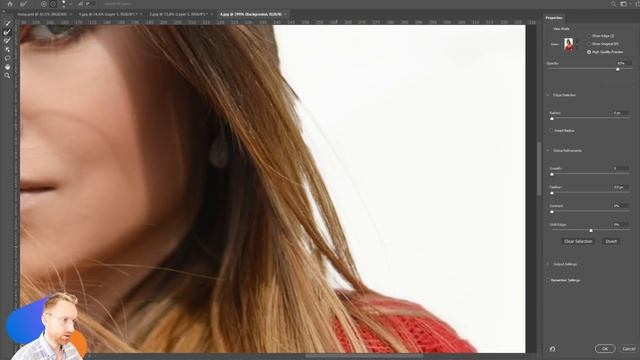Adjust the Opacity slider handle

(x=618, y=69)
